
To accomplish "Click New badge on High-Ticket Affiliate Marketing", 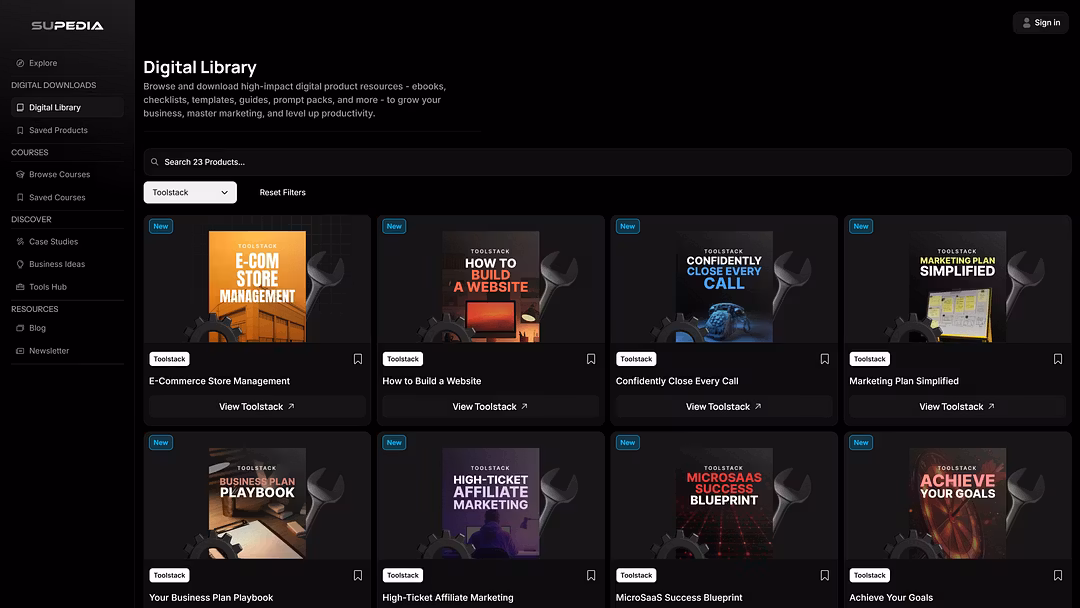I will pyautogui.click(x=394, y=443).
